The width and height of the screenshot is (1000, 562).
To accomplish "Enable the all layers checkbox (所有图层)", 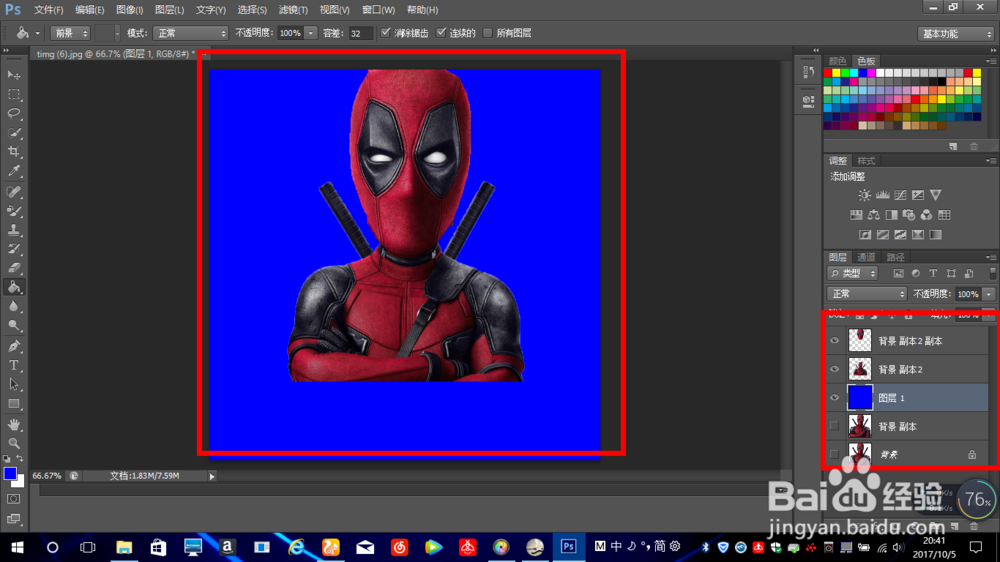I will [x=488, y=33].
